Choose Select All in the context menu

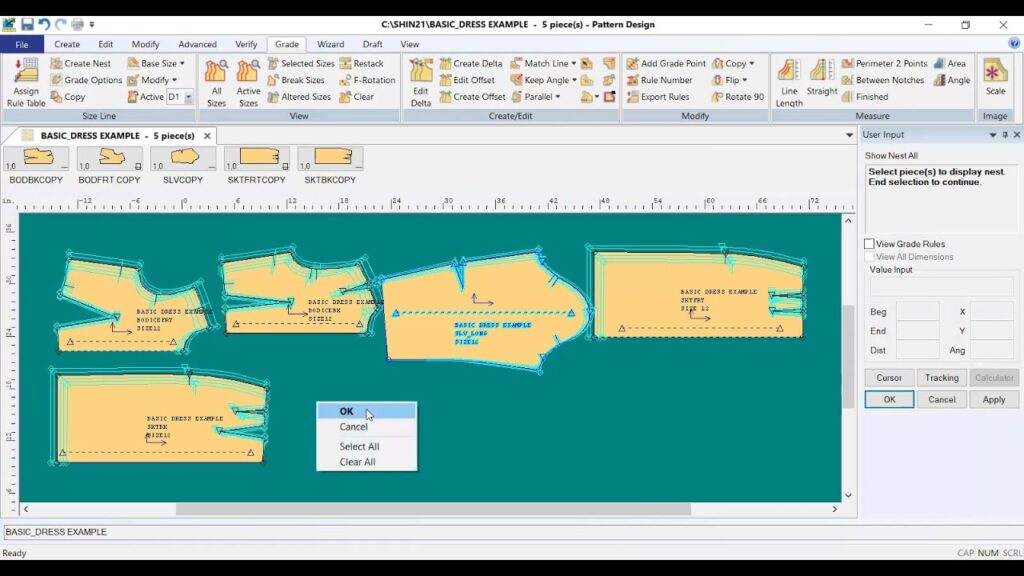359,447
